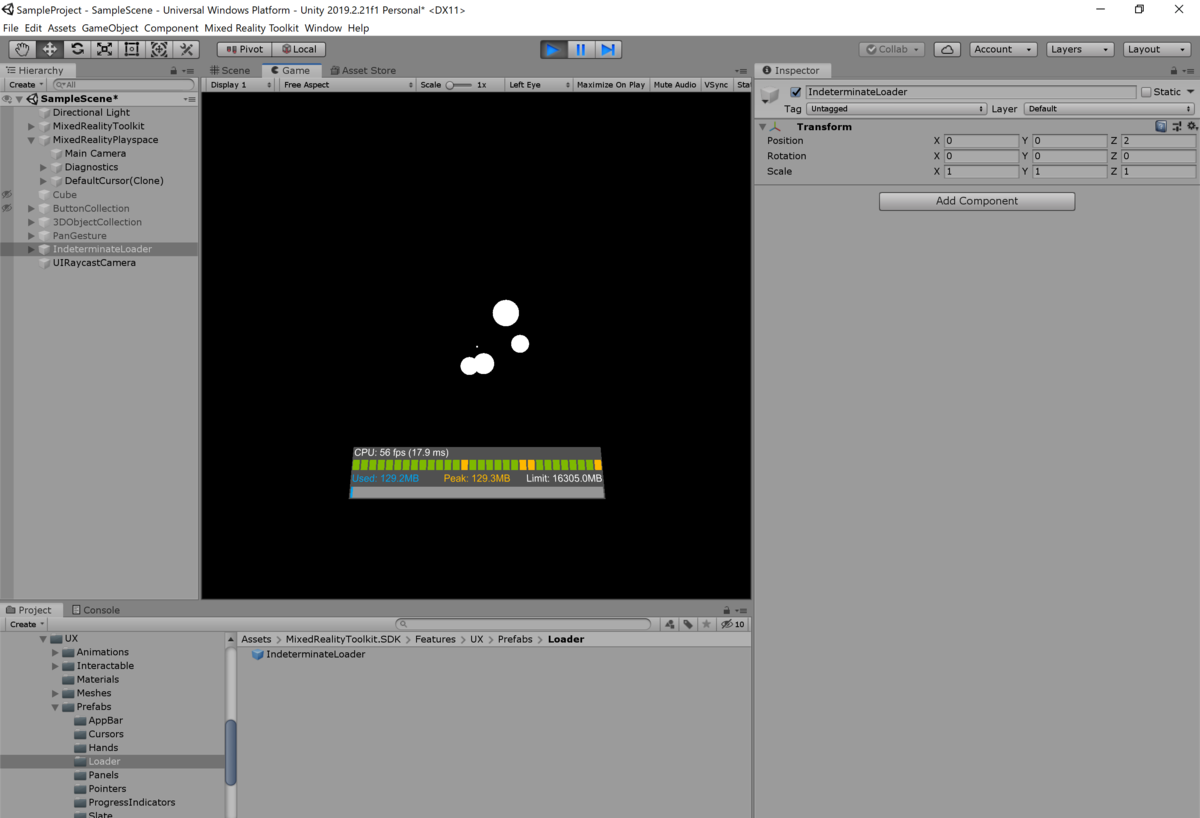Toggle Maximize On Play
This screenshot has width=1200, height=818.
pyautogui.click(x=610, y=85)
